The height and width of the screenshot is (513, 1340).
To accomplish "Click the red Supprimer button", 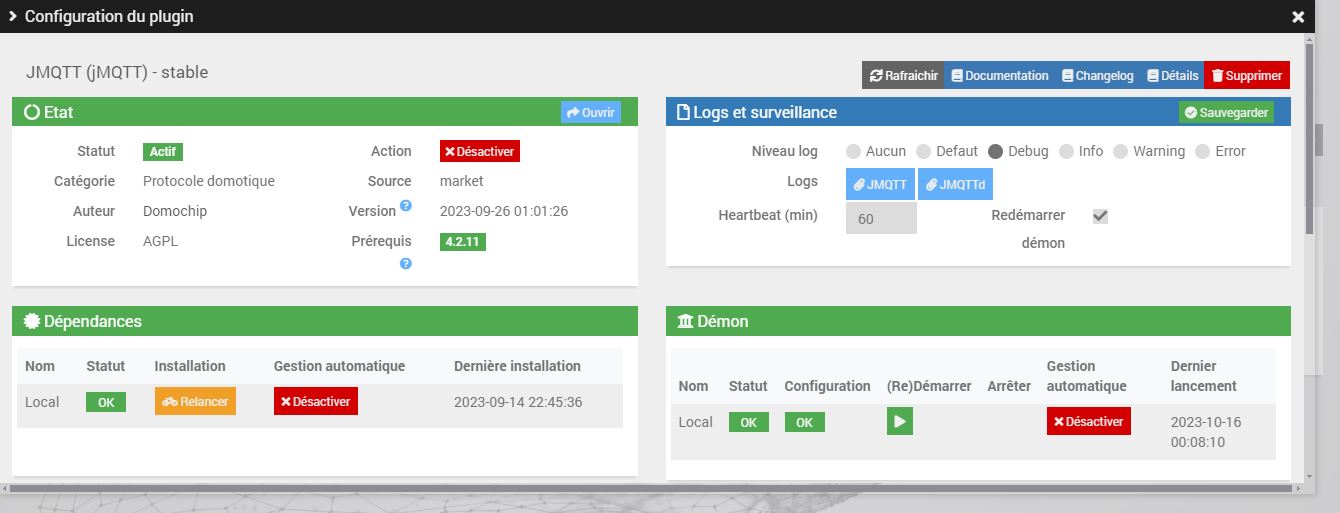I will 1247,75.
